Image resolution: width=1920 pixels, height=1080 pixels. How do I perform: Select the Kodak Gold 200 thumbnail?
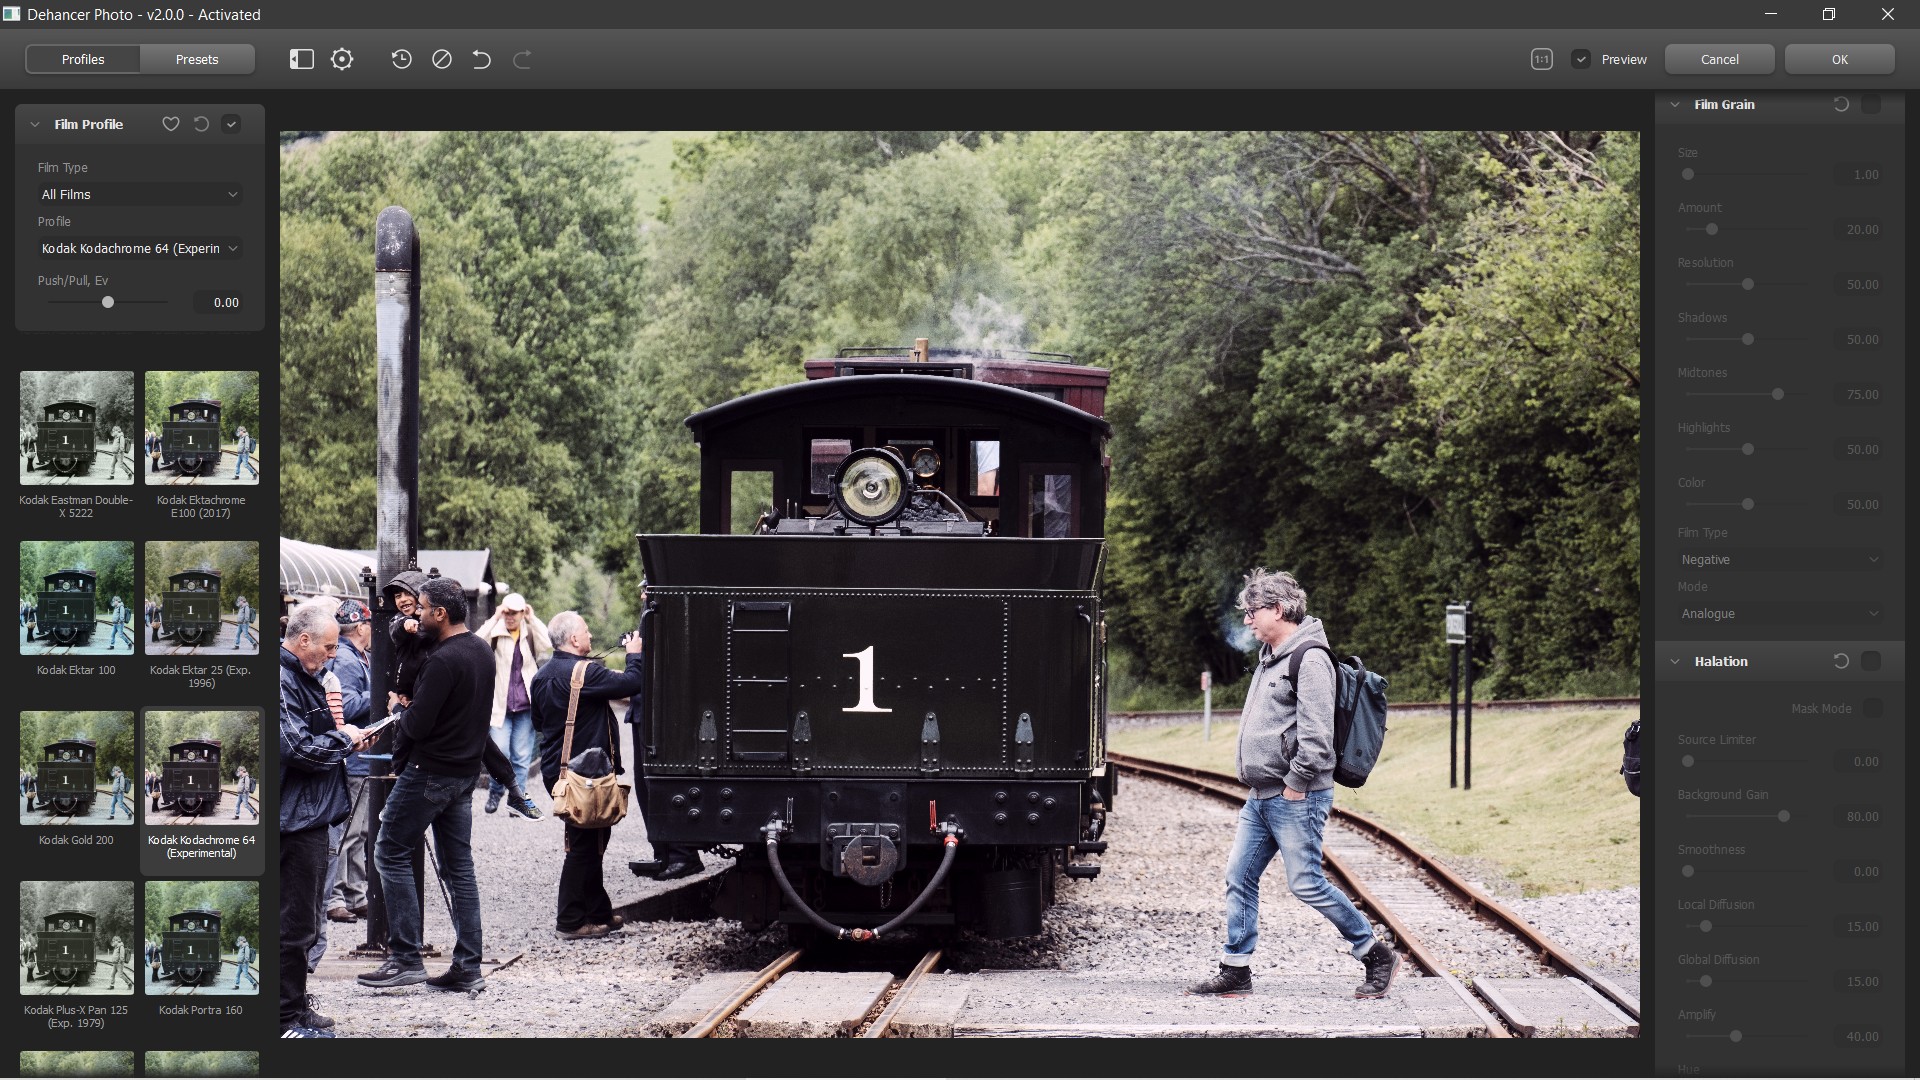tap(76, 768)
